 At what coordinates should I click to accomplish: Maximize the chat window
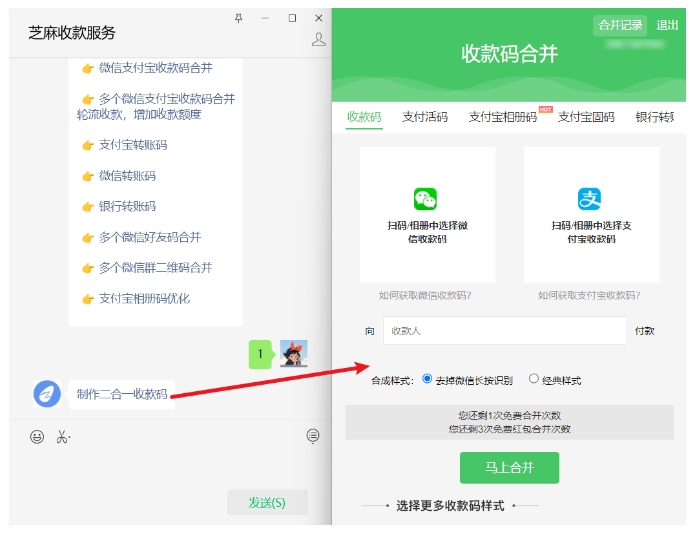(x=292, y=18)
